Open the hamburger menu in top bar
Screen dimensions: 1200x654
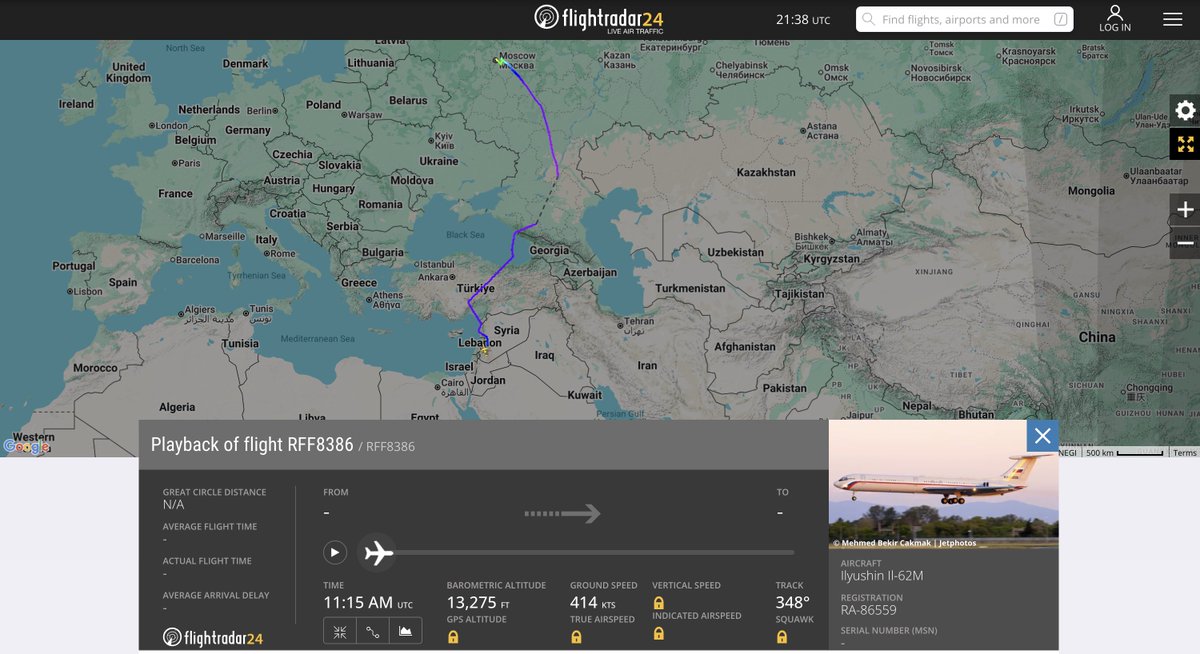[x=1172, y=19]
